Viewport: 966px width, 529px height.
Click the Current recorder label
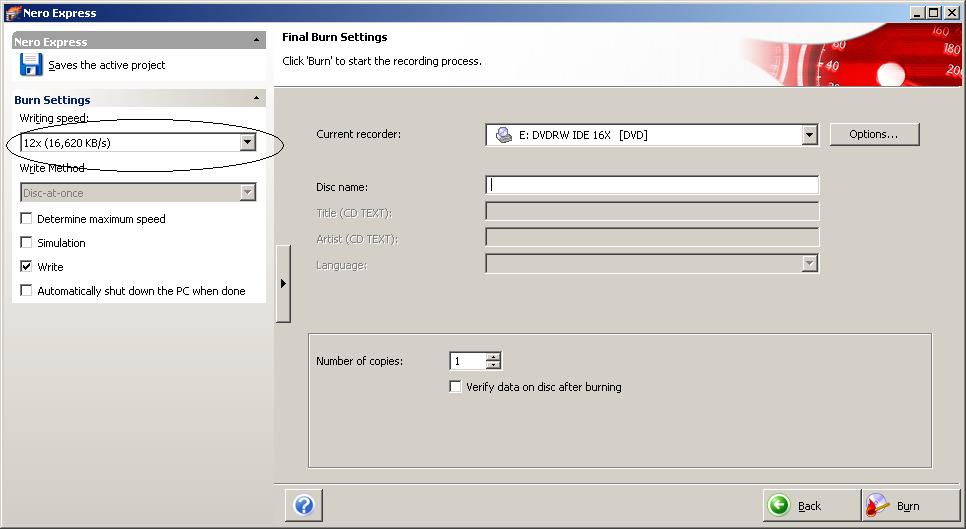coord(359,134)
